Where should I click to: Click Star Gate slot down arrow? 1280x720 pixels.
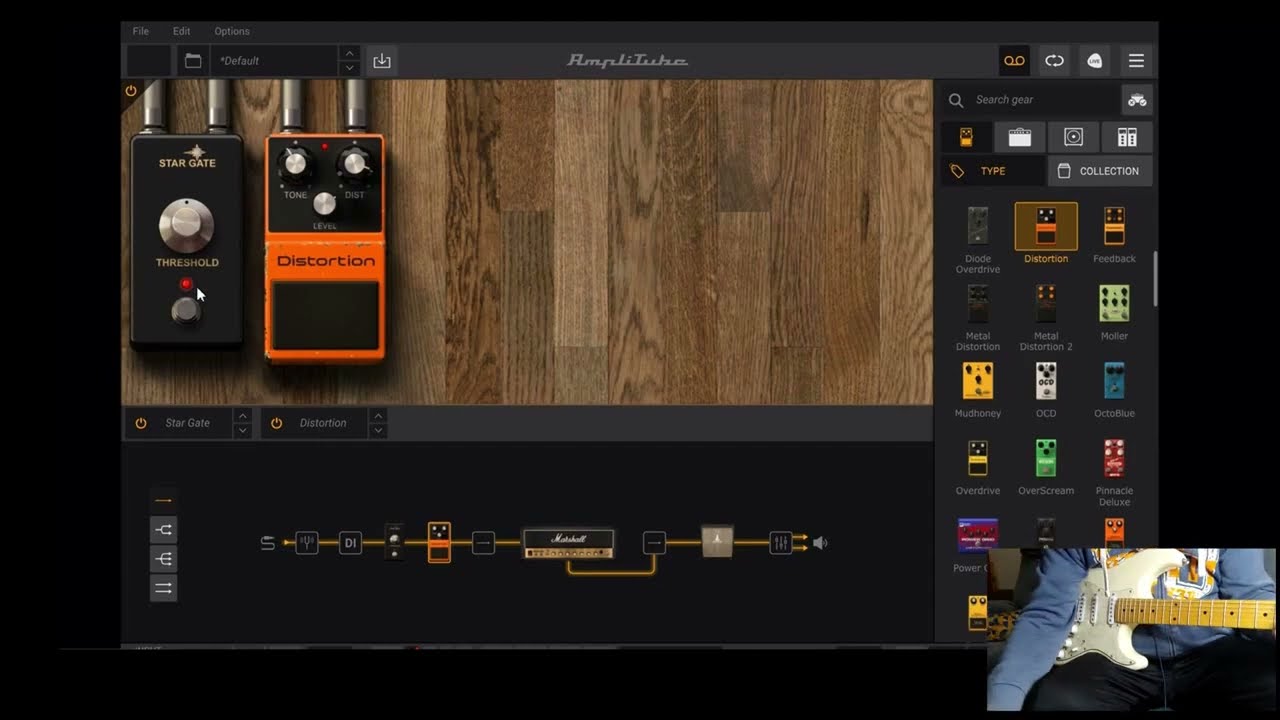(x=242, y=431)
